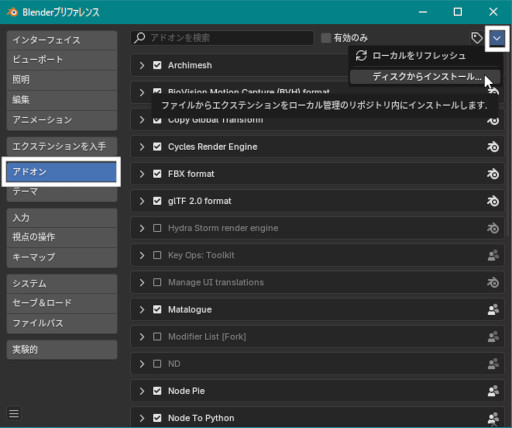Enable the ND addon checkbox
The height and width of the screenshot is (428, 512).
tap(157, 364)
